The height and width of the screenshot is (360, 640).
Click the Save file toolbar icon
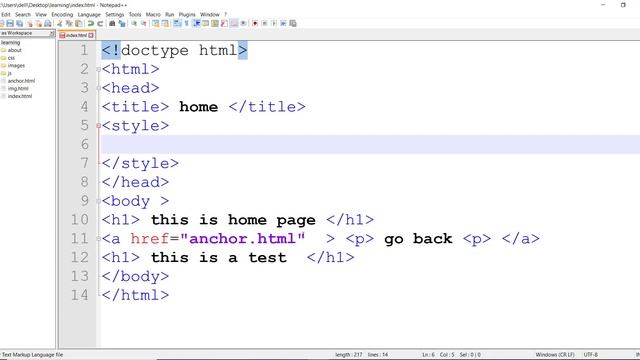pos(10,23)
